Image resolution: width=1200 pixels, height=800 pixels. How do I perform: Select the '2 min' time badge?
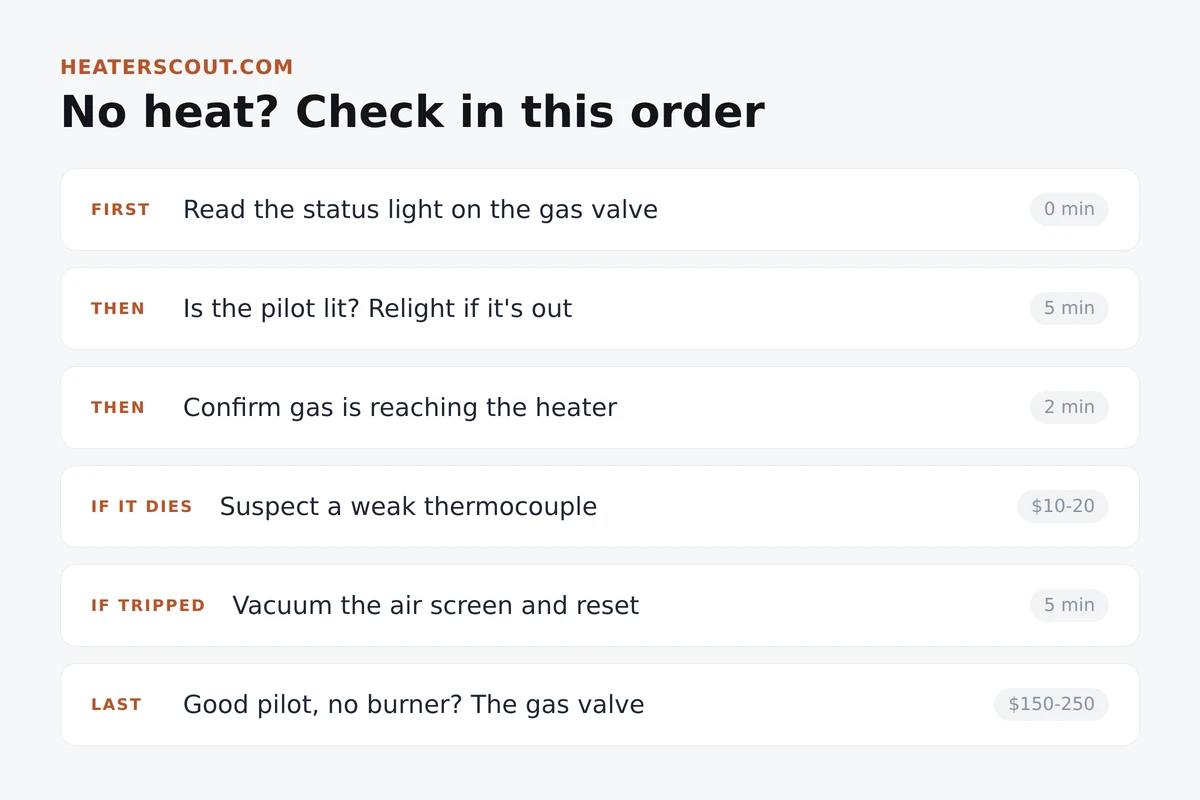coord(1069,407)
